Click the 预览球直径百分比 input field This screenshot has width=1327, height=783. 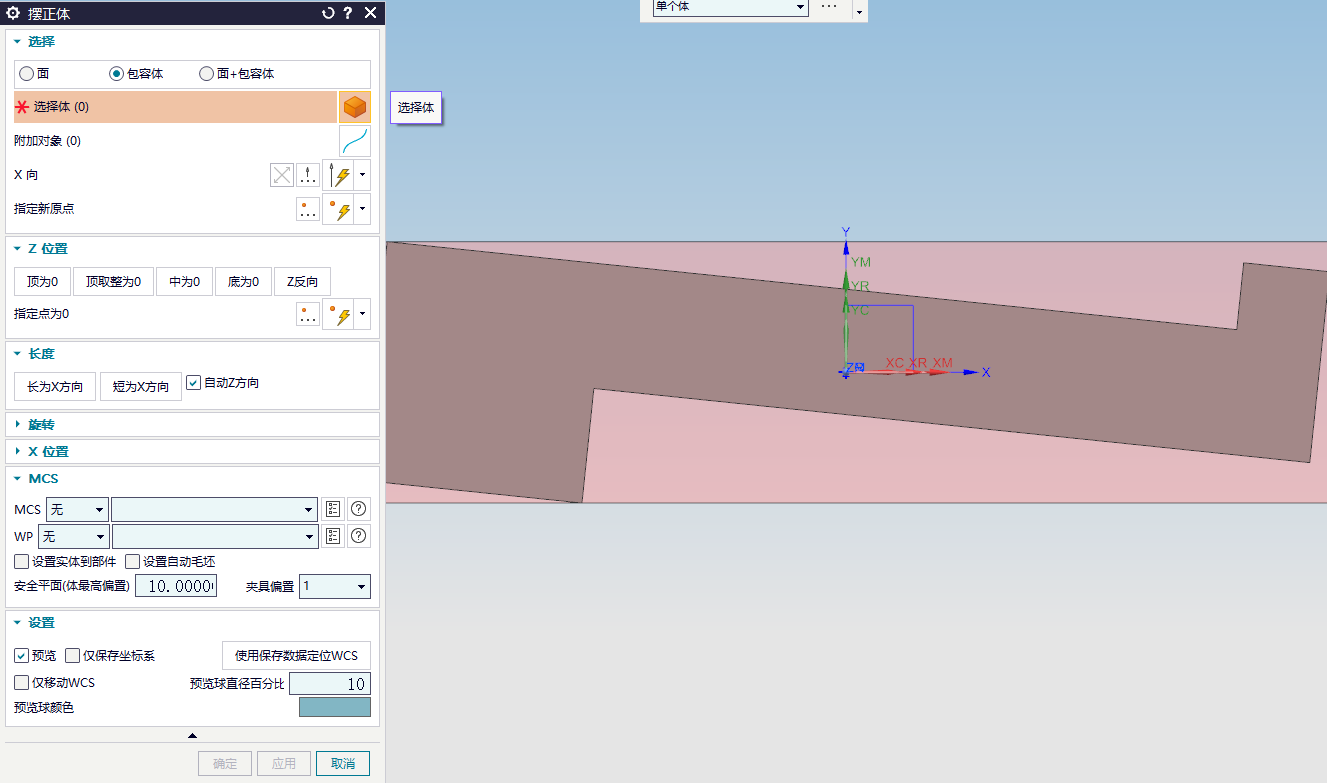[330, 684]
